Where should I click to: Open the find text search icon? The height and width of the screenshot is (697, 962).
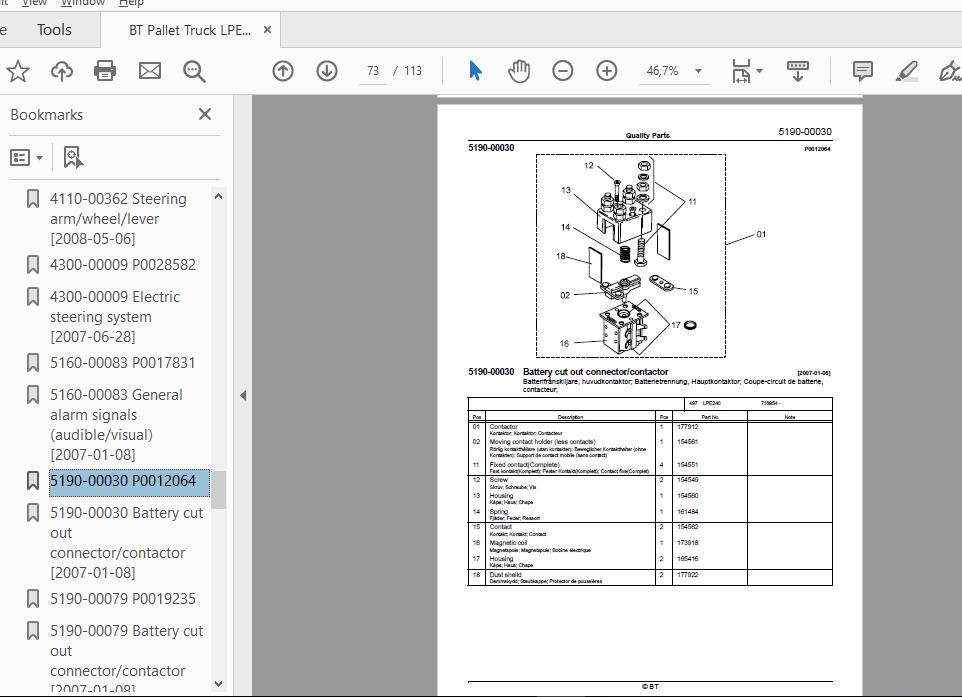194,71
